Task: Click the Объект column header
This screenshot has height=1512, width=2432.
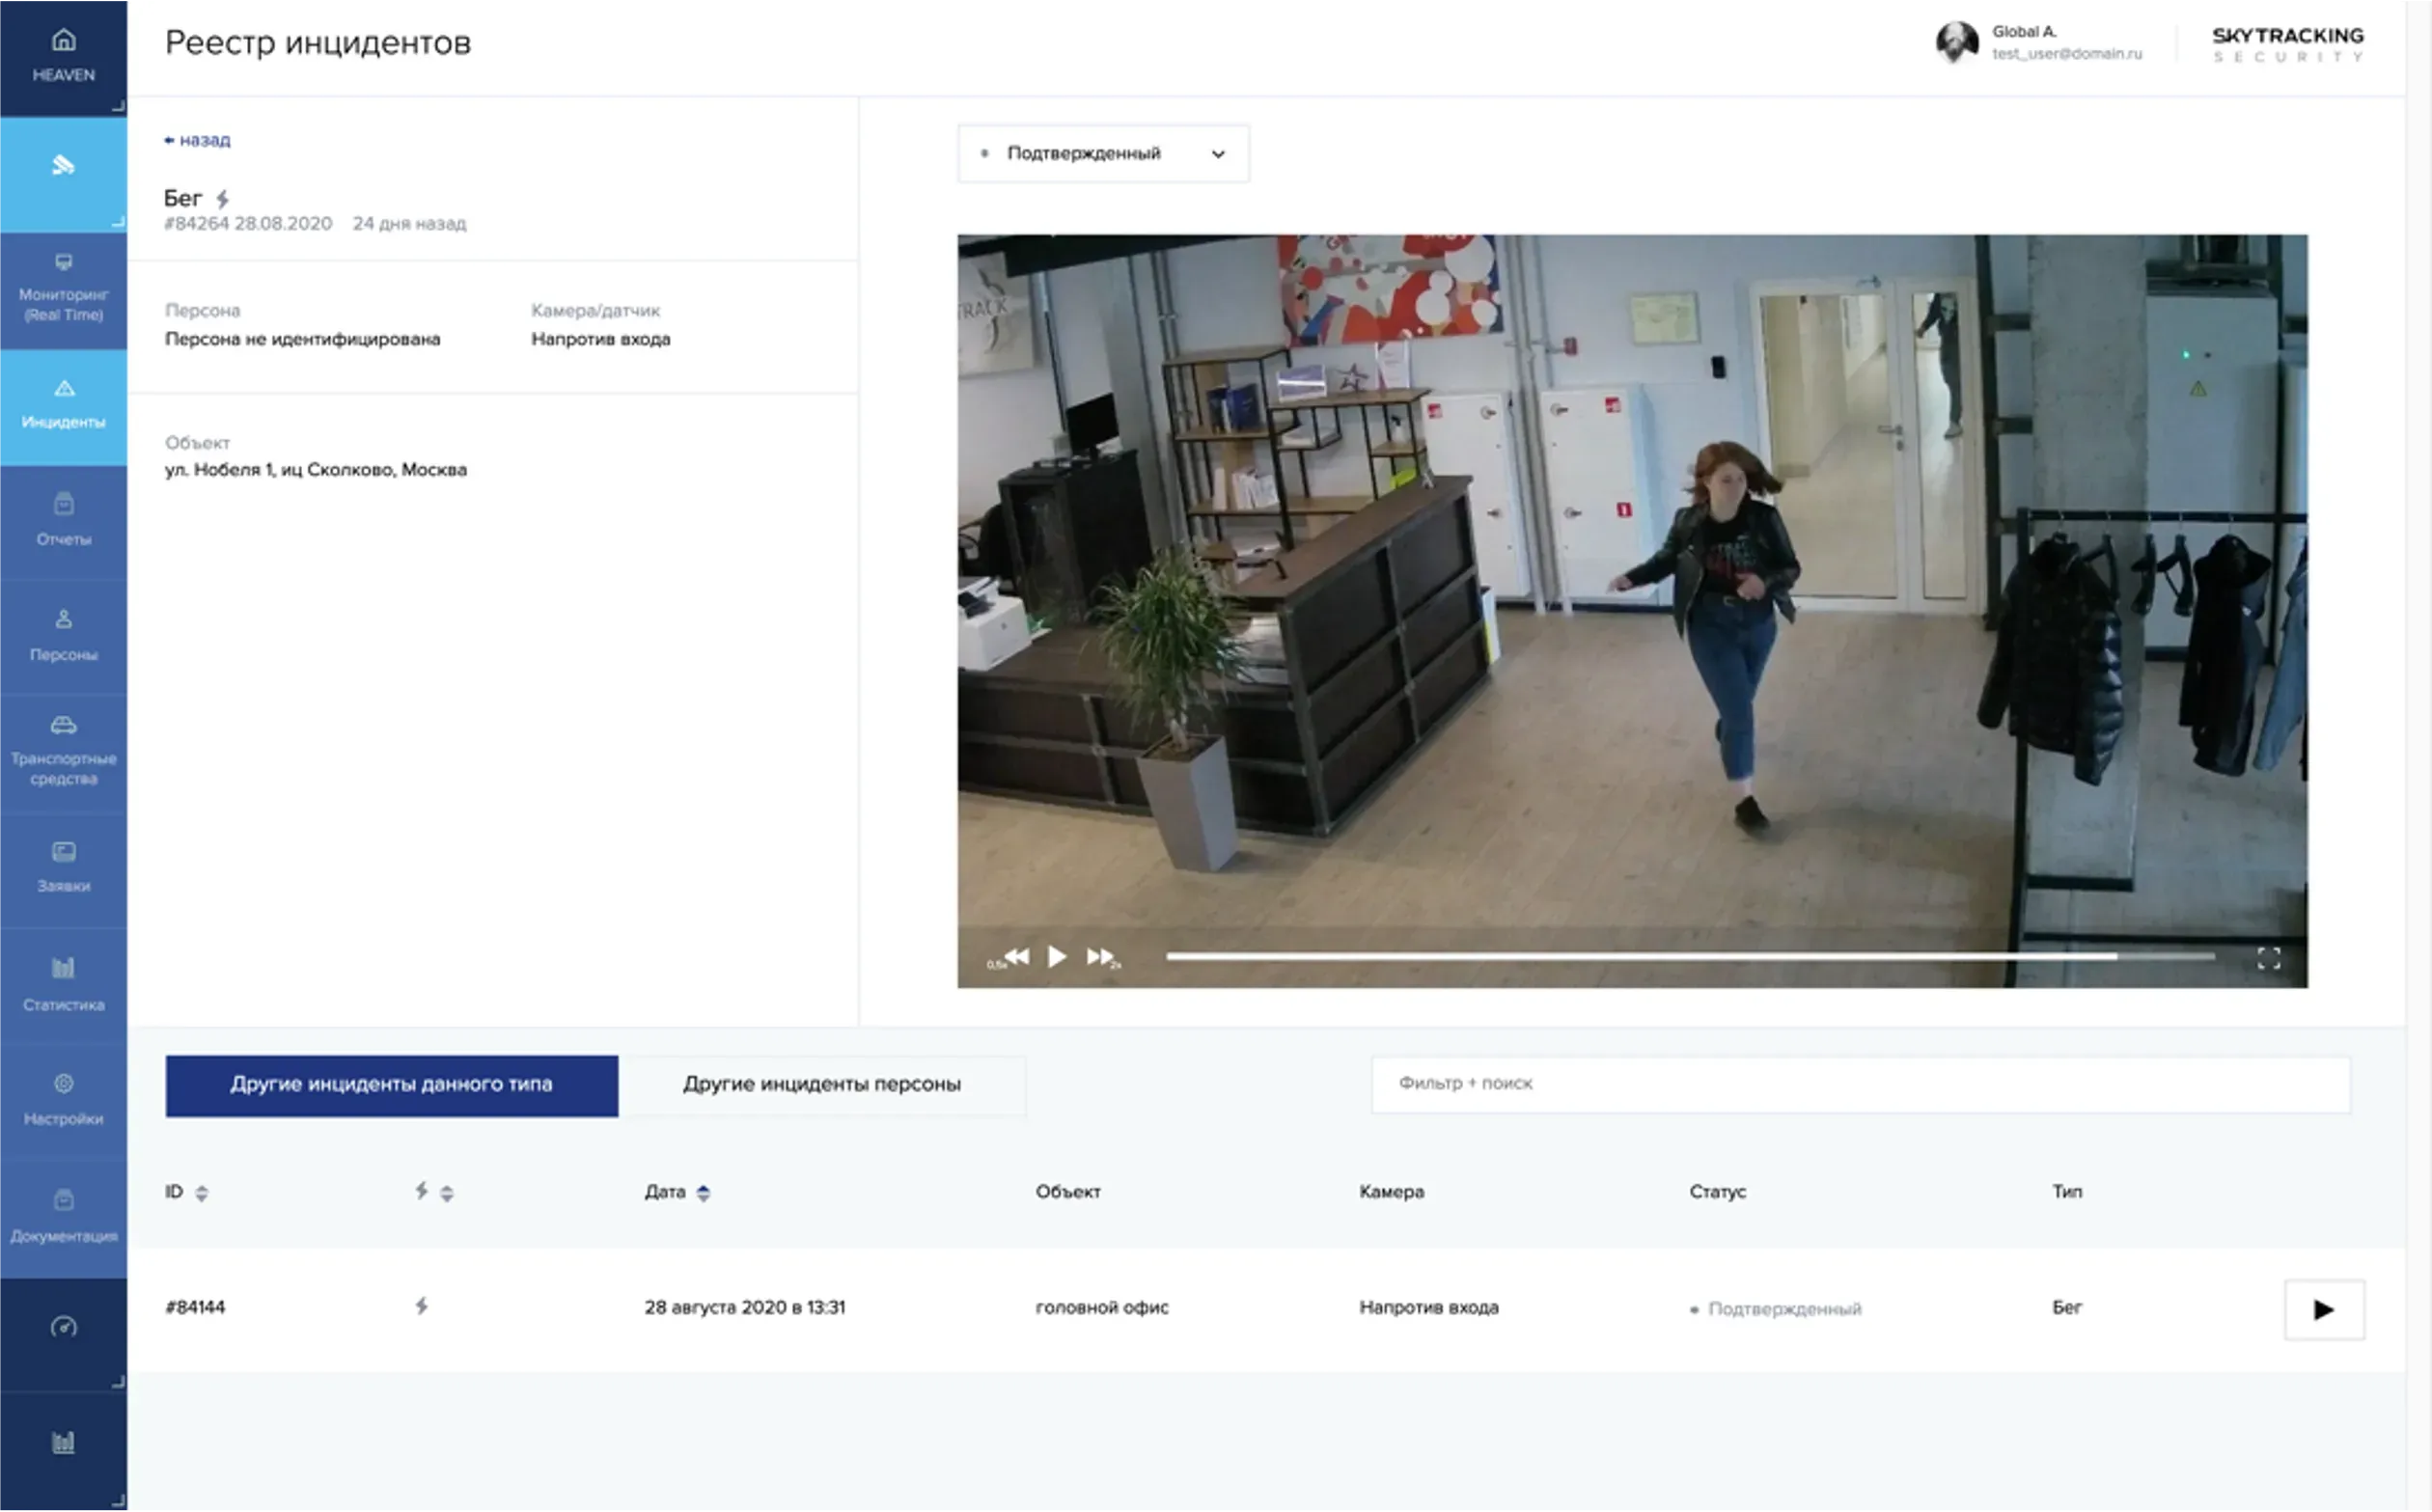Action: click(1067, 1192)
